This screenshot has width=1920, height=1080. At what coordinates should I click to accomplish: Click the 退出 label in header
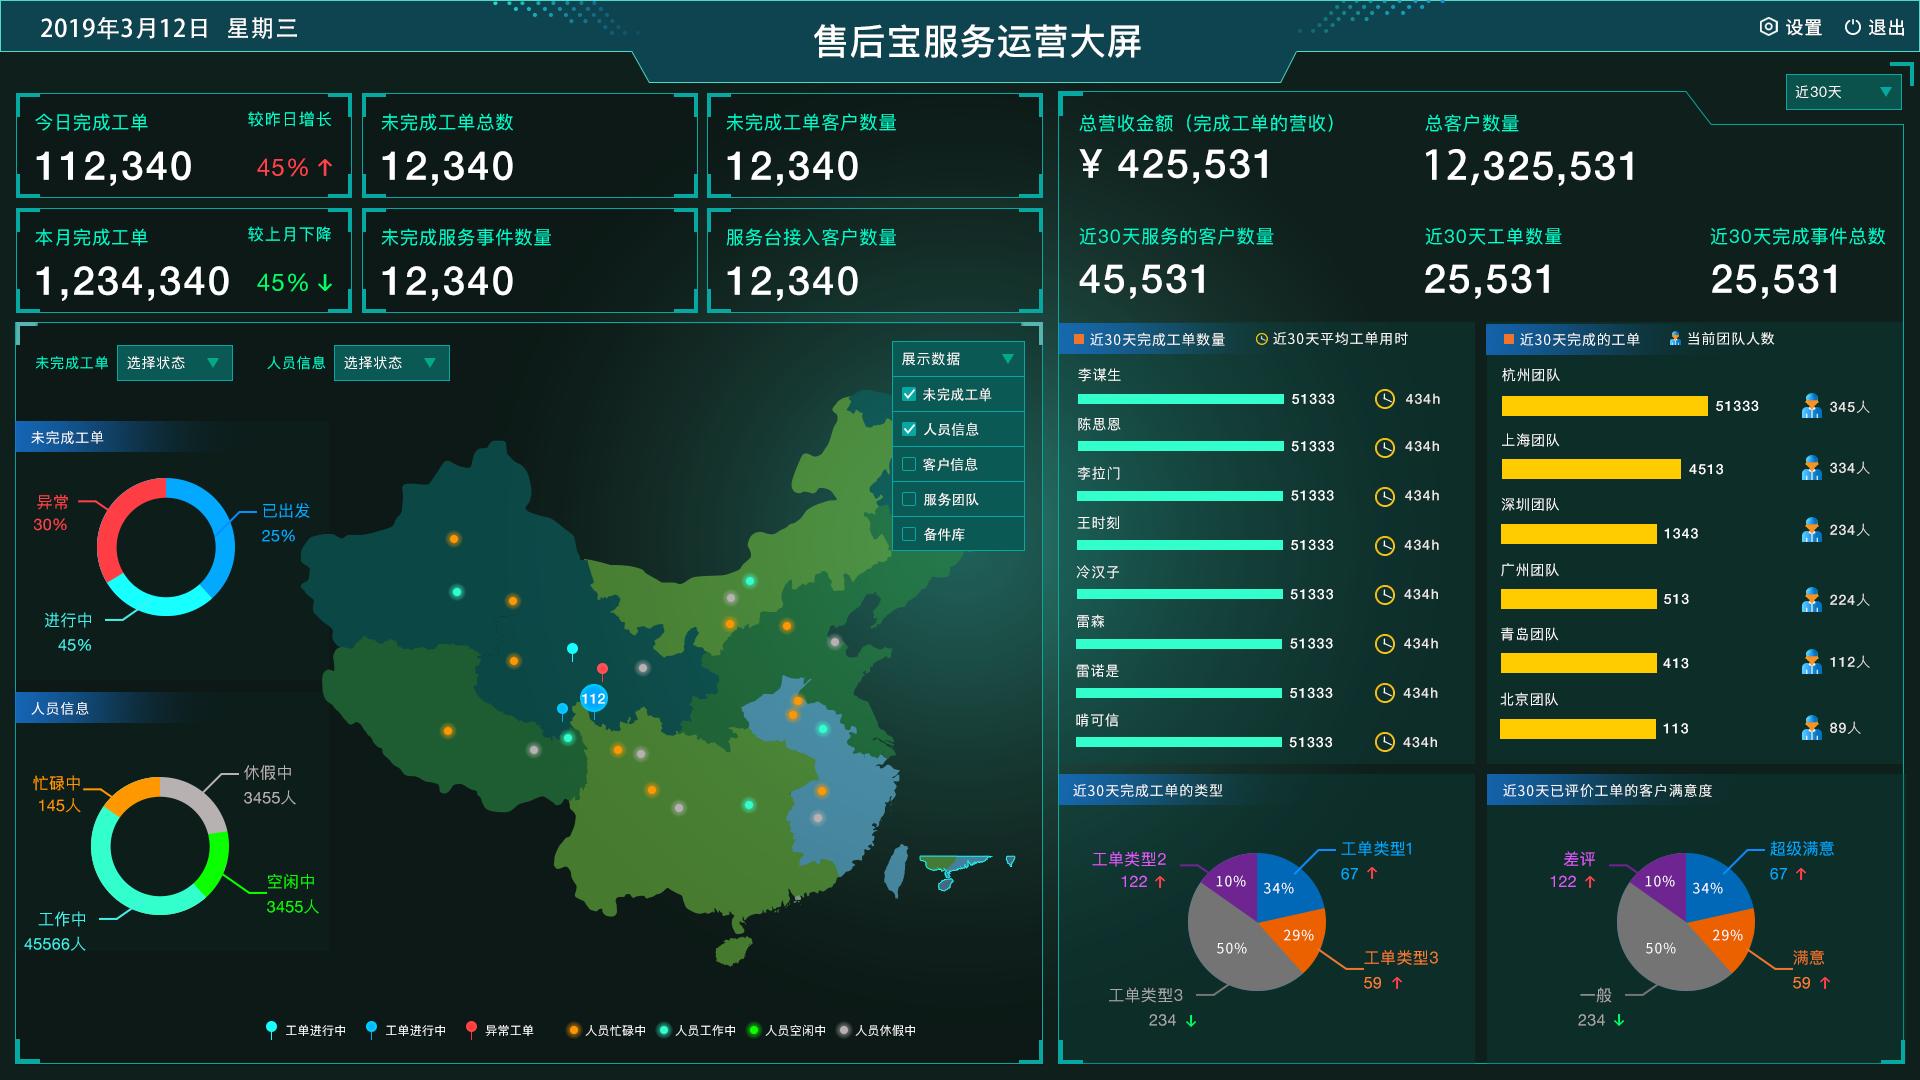pyautogui.click(x=1887, y=28)
